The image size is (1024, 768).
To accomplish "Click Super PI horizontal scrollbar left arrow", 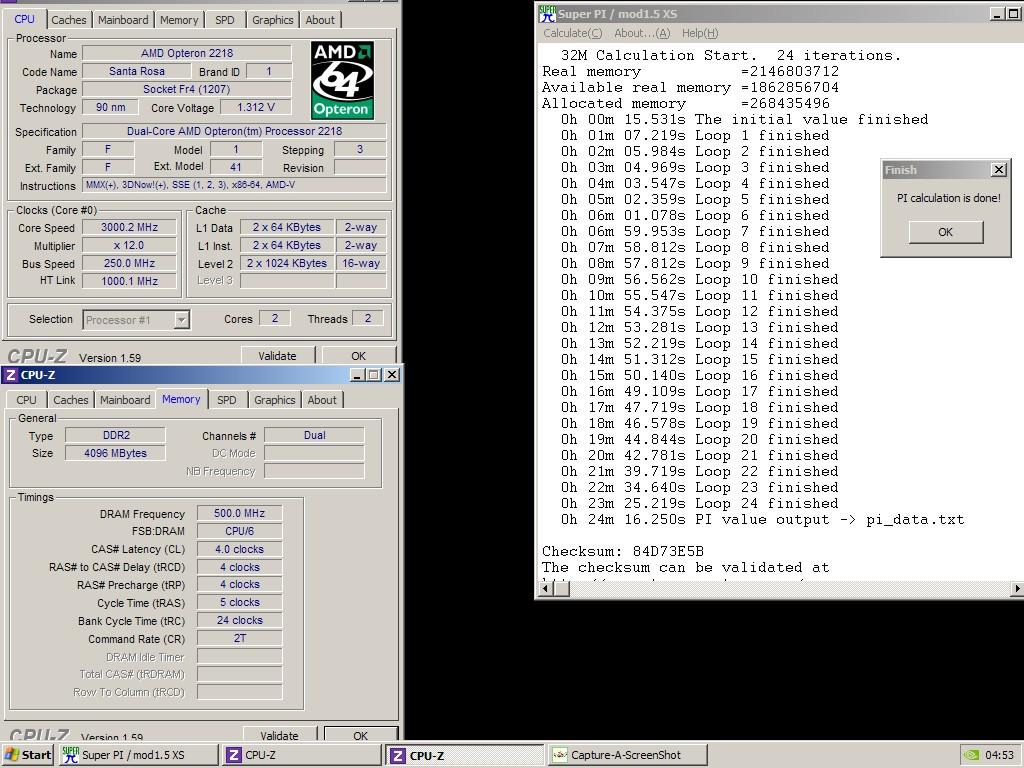I will point(545,588).
